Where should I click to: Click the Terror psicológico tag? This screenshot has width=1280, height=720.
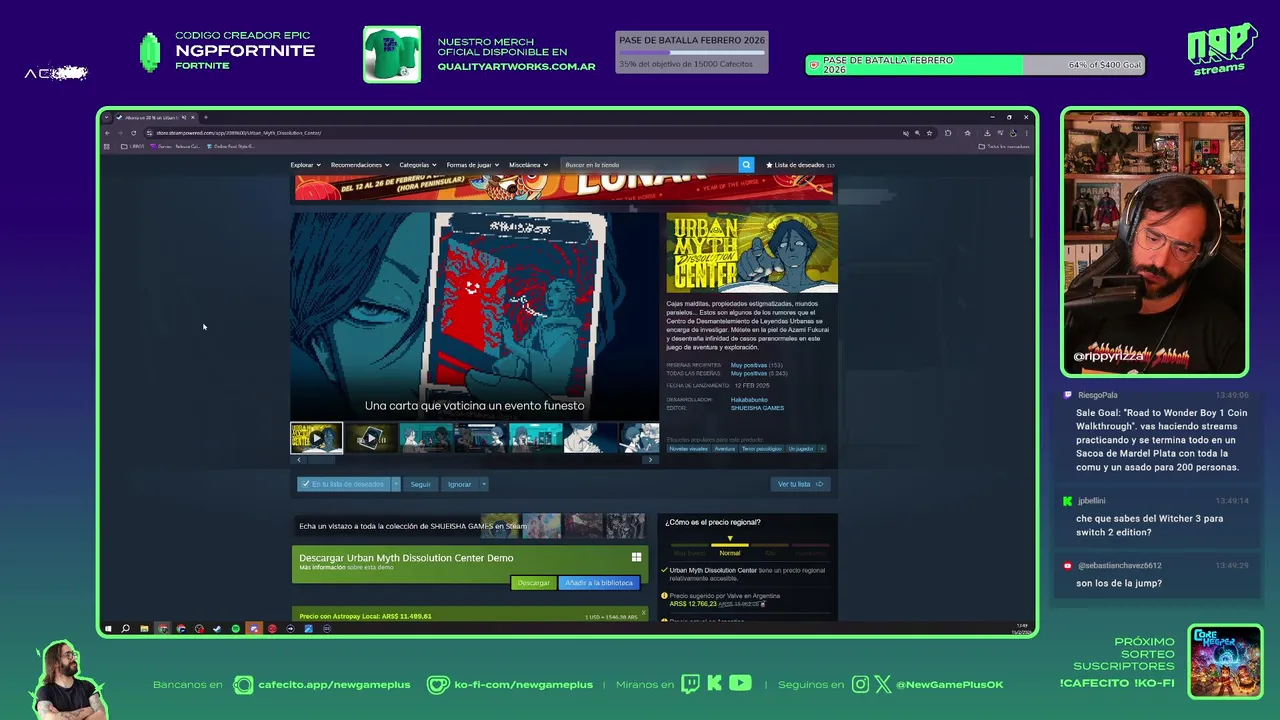(762, 449)
